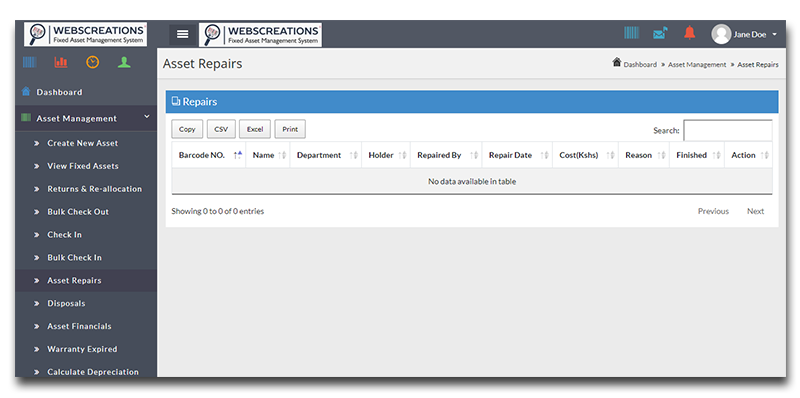Sort table by Cost(Kshs) column
The image size is (800, 398).
coord(585,155)
